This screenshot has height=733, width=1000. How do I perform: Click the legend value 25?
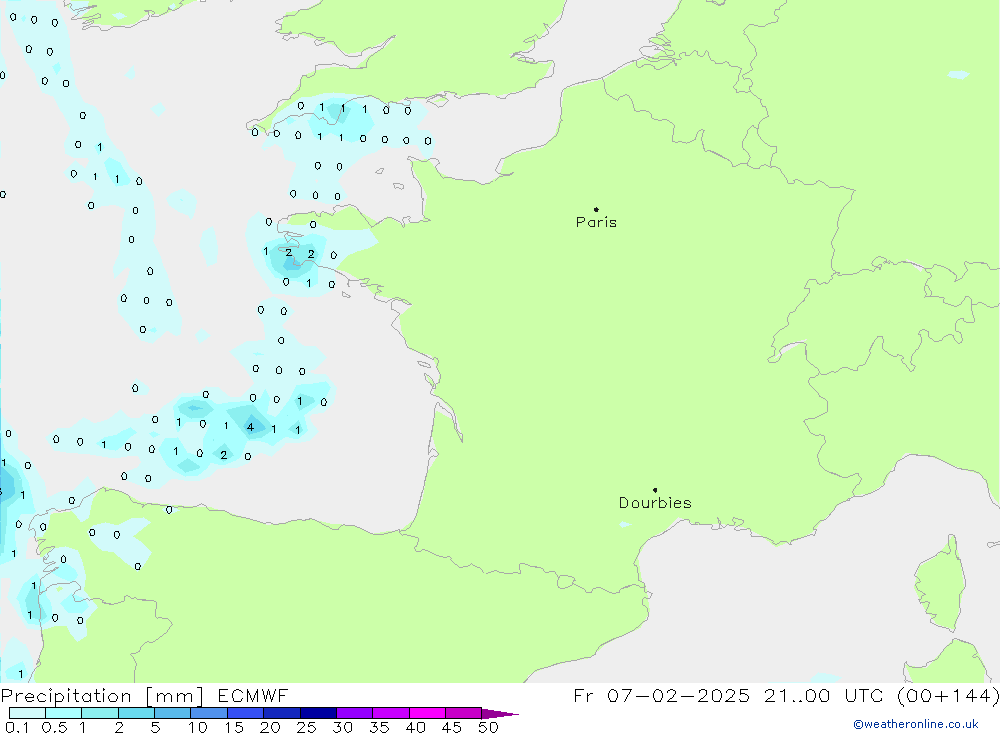pos(306,727)
